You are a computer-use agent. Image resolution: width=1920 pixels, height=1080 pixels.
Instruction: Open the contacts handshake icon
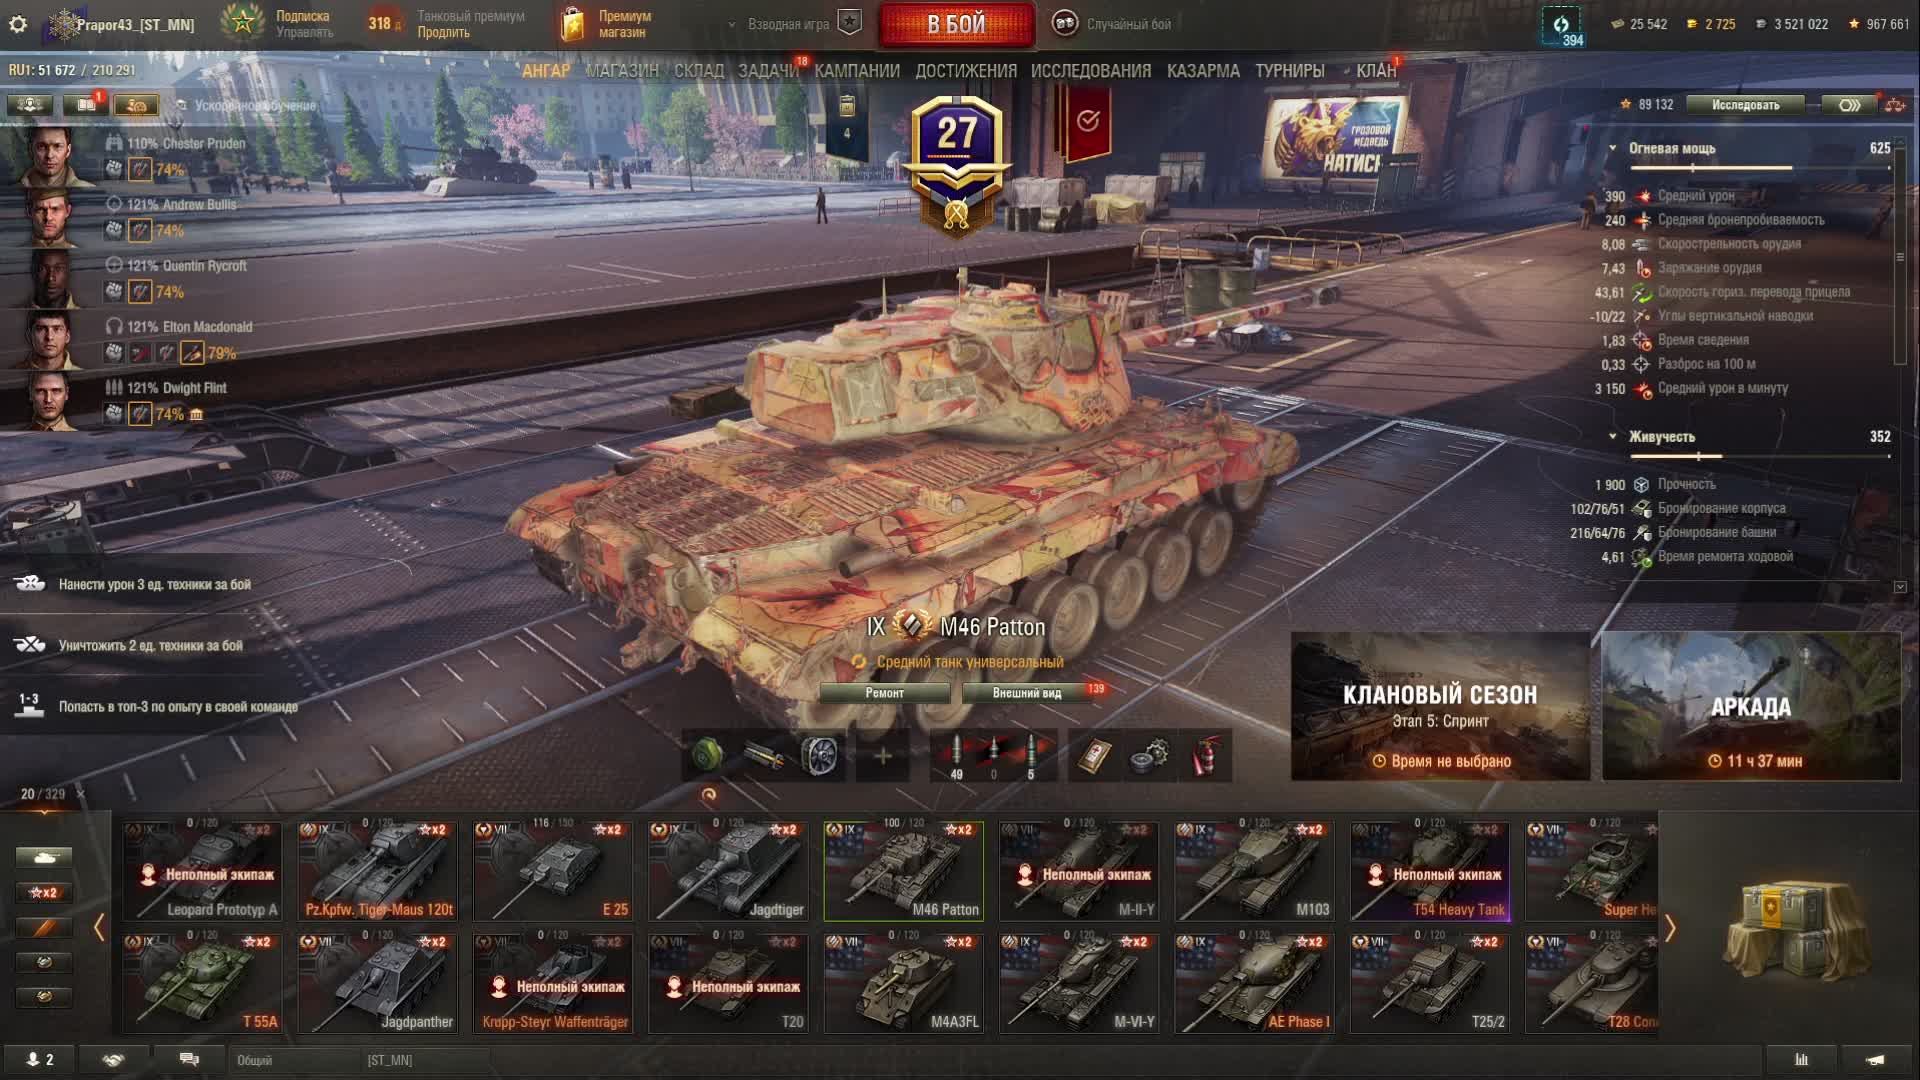click(113, 1060)
